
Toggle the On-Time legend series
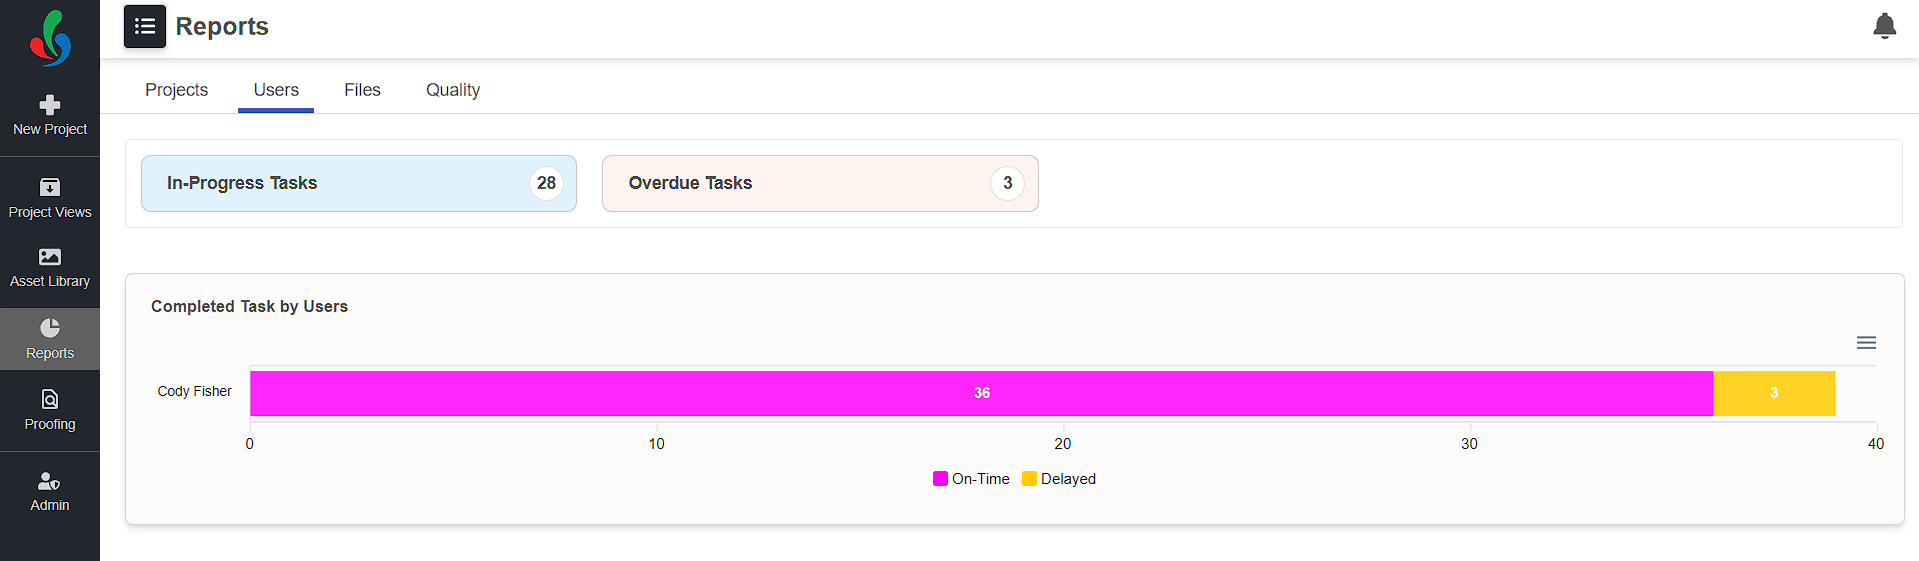click(x=971, y=479)
